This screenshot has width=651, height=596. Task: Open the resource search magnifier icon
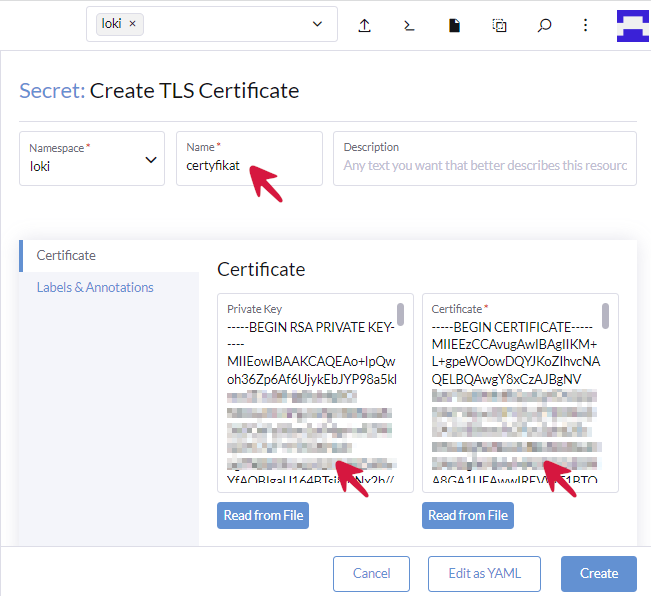pos(544,25)
